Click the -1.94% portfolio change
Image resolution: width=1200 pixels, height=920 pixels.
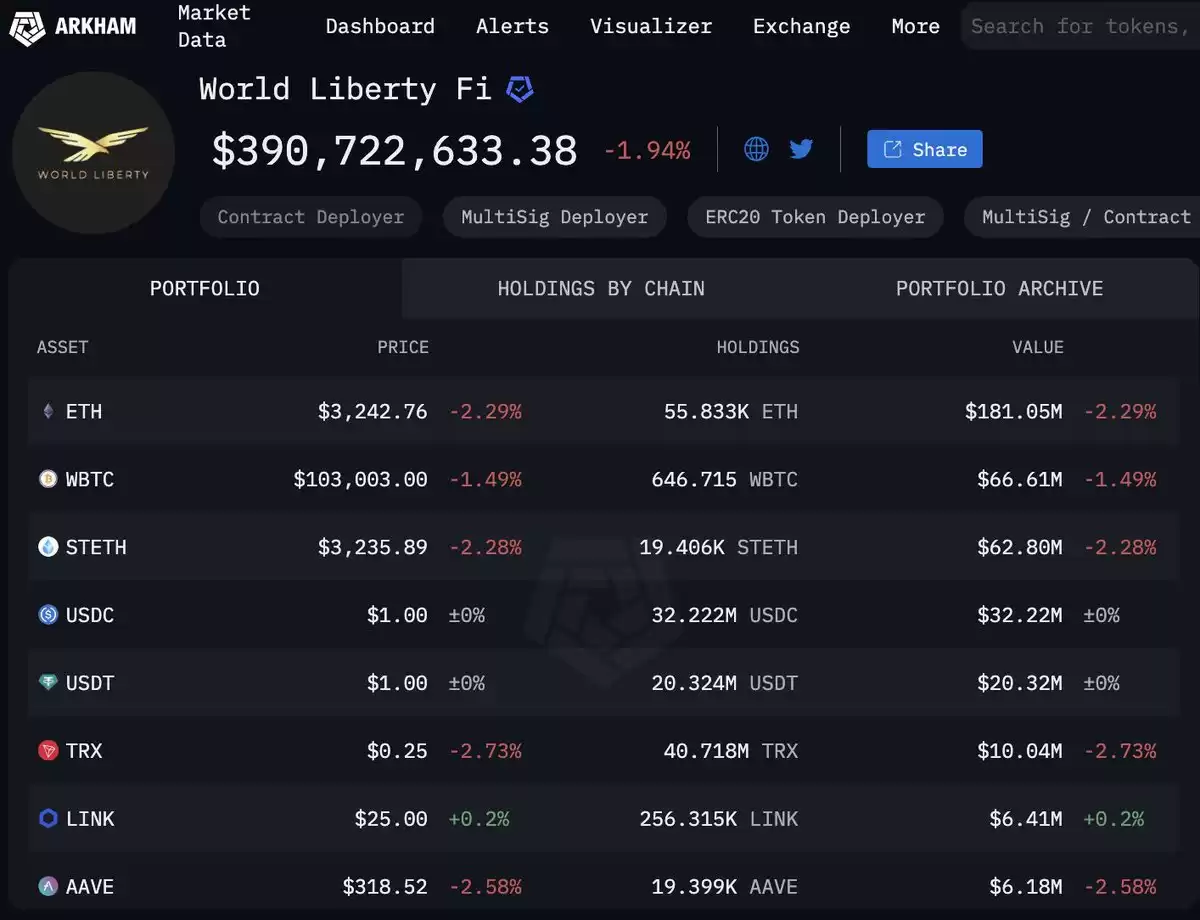tap(647, 151)
